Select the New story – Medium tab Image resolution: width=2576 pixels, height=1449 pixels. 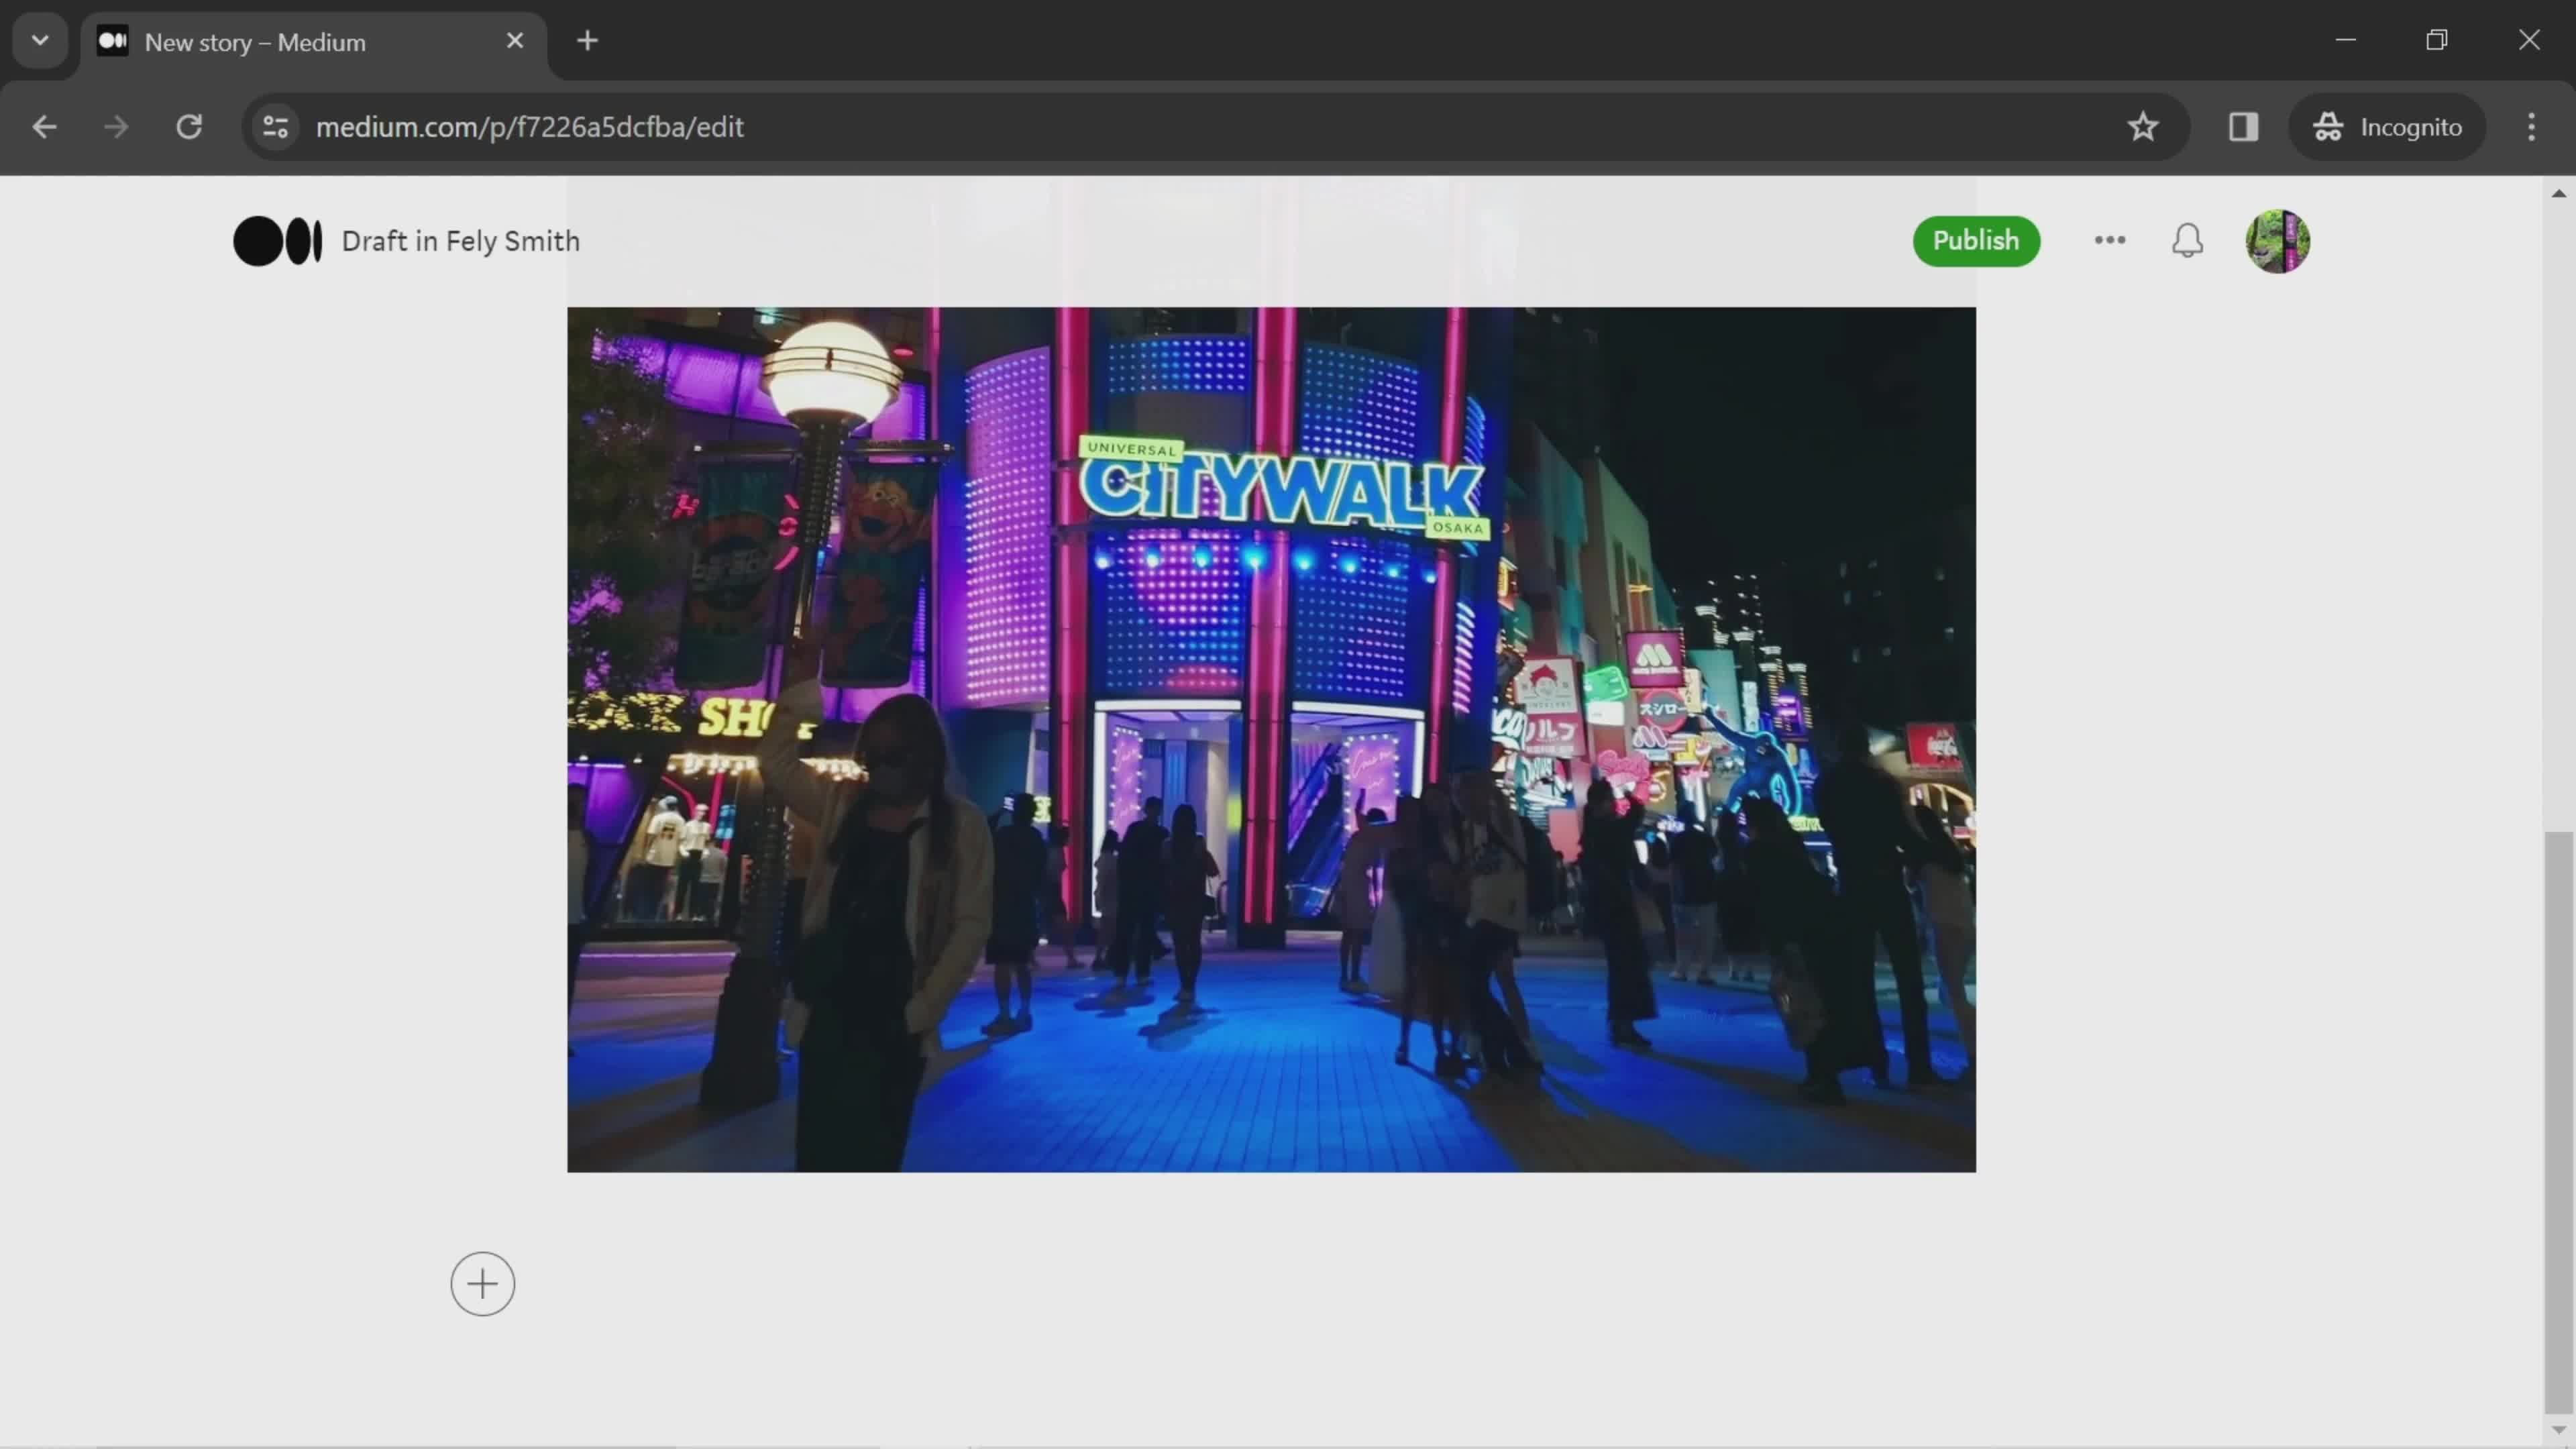tap(313, 42)
